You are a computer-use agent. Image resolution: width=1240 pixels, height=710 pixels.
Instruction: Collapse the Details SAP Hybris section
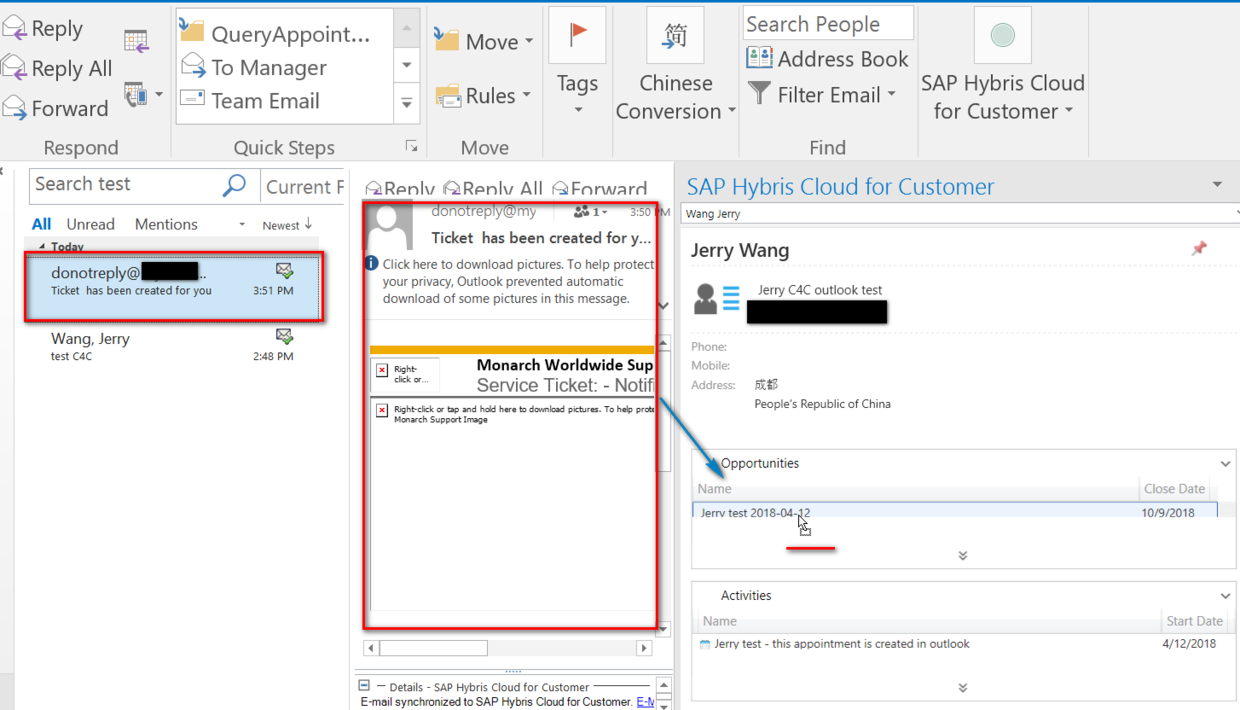click(x=364, y=686)
